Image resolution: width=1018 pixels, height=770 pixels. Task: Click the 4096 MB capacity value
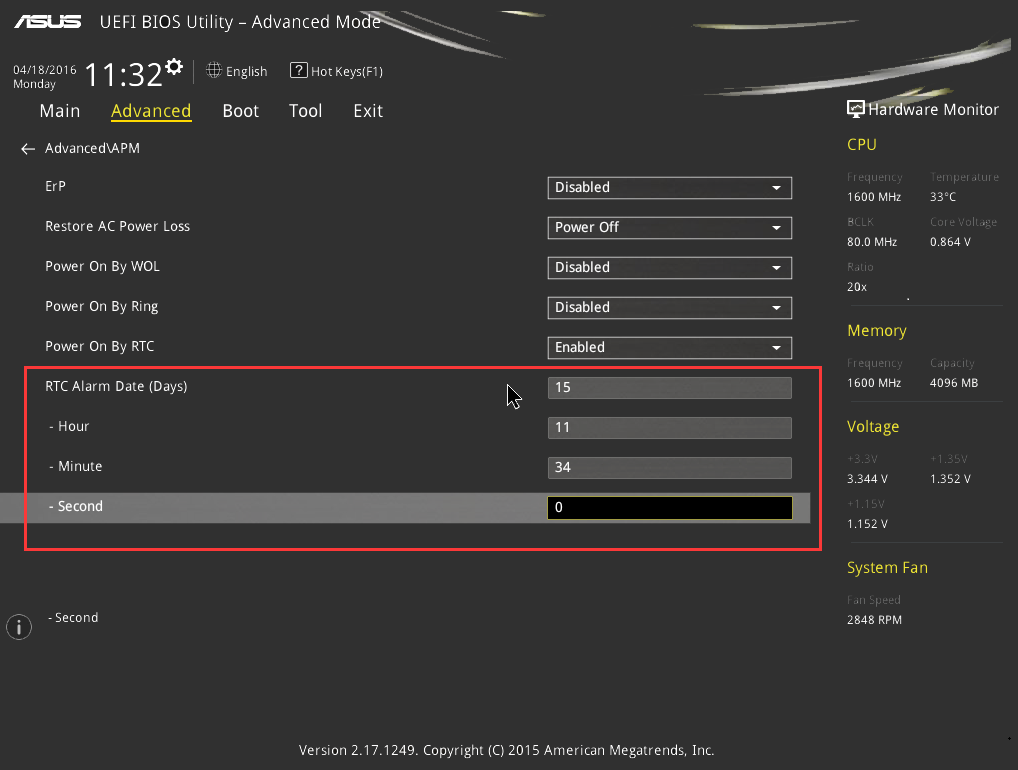(x=954, y=382)
